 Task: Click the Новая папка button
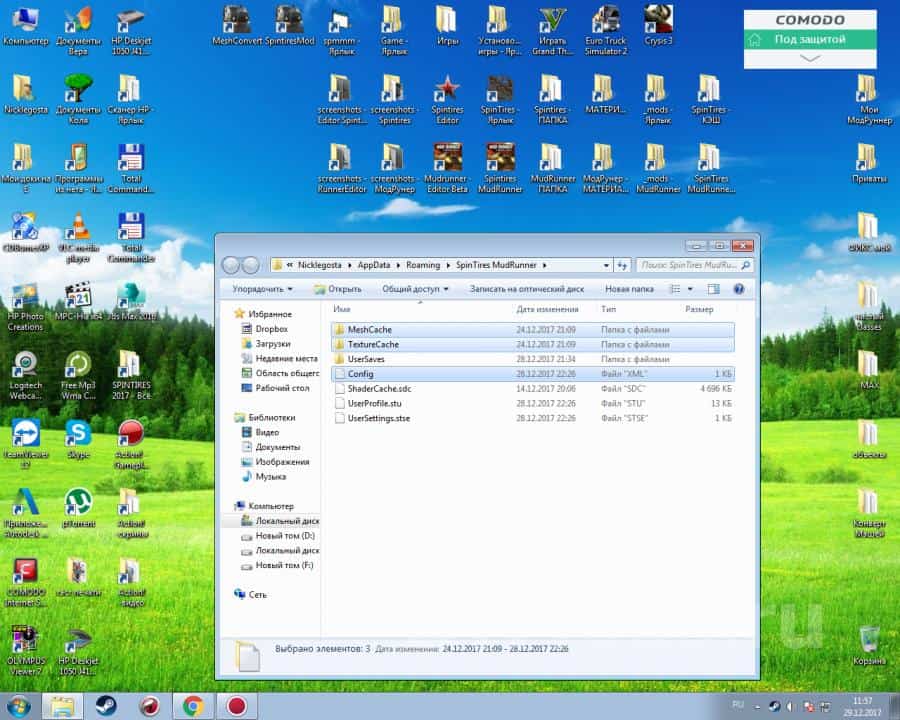coord(629,289)
